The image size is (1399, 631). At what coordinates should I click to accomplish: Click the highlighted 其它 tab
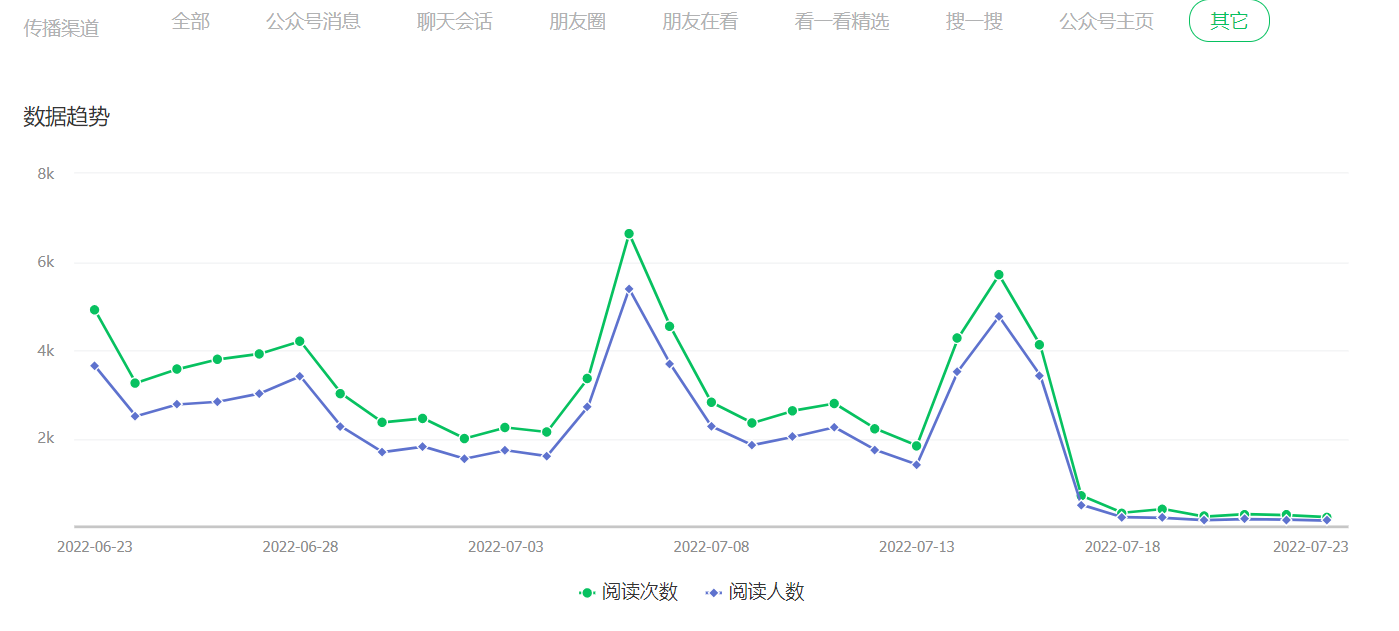(x=1229, y=21)
